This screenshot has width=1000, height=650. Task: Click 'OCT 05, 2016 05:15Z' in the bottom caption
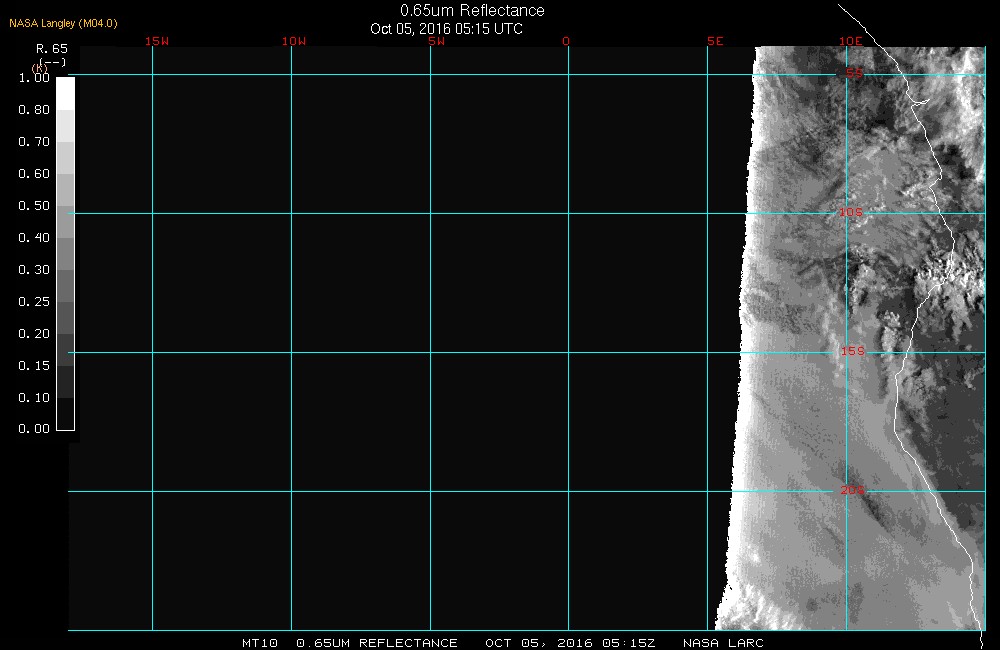(x=570, y=643)
